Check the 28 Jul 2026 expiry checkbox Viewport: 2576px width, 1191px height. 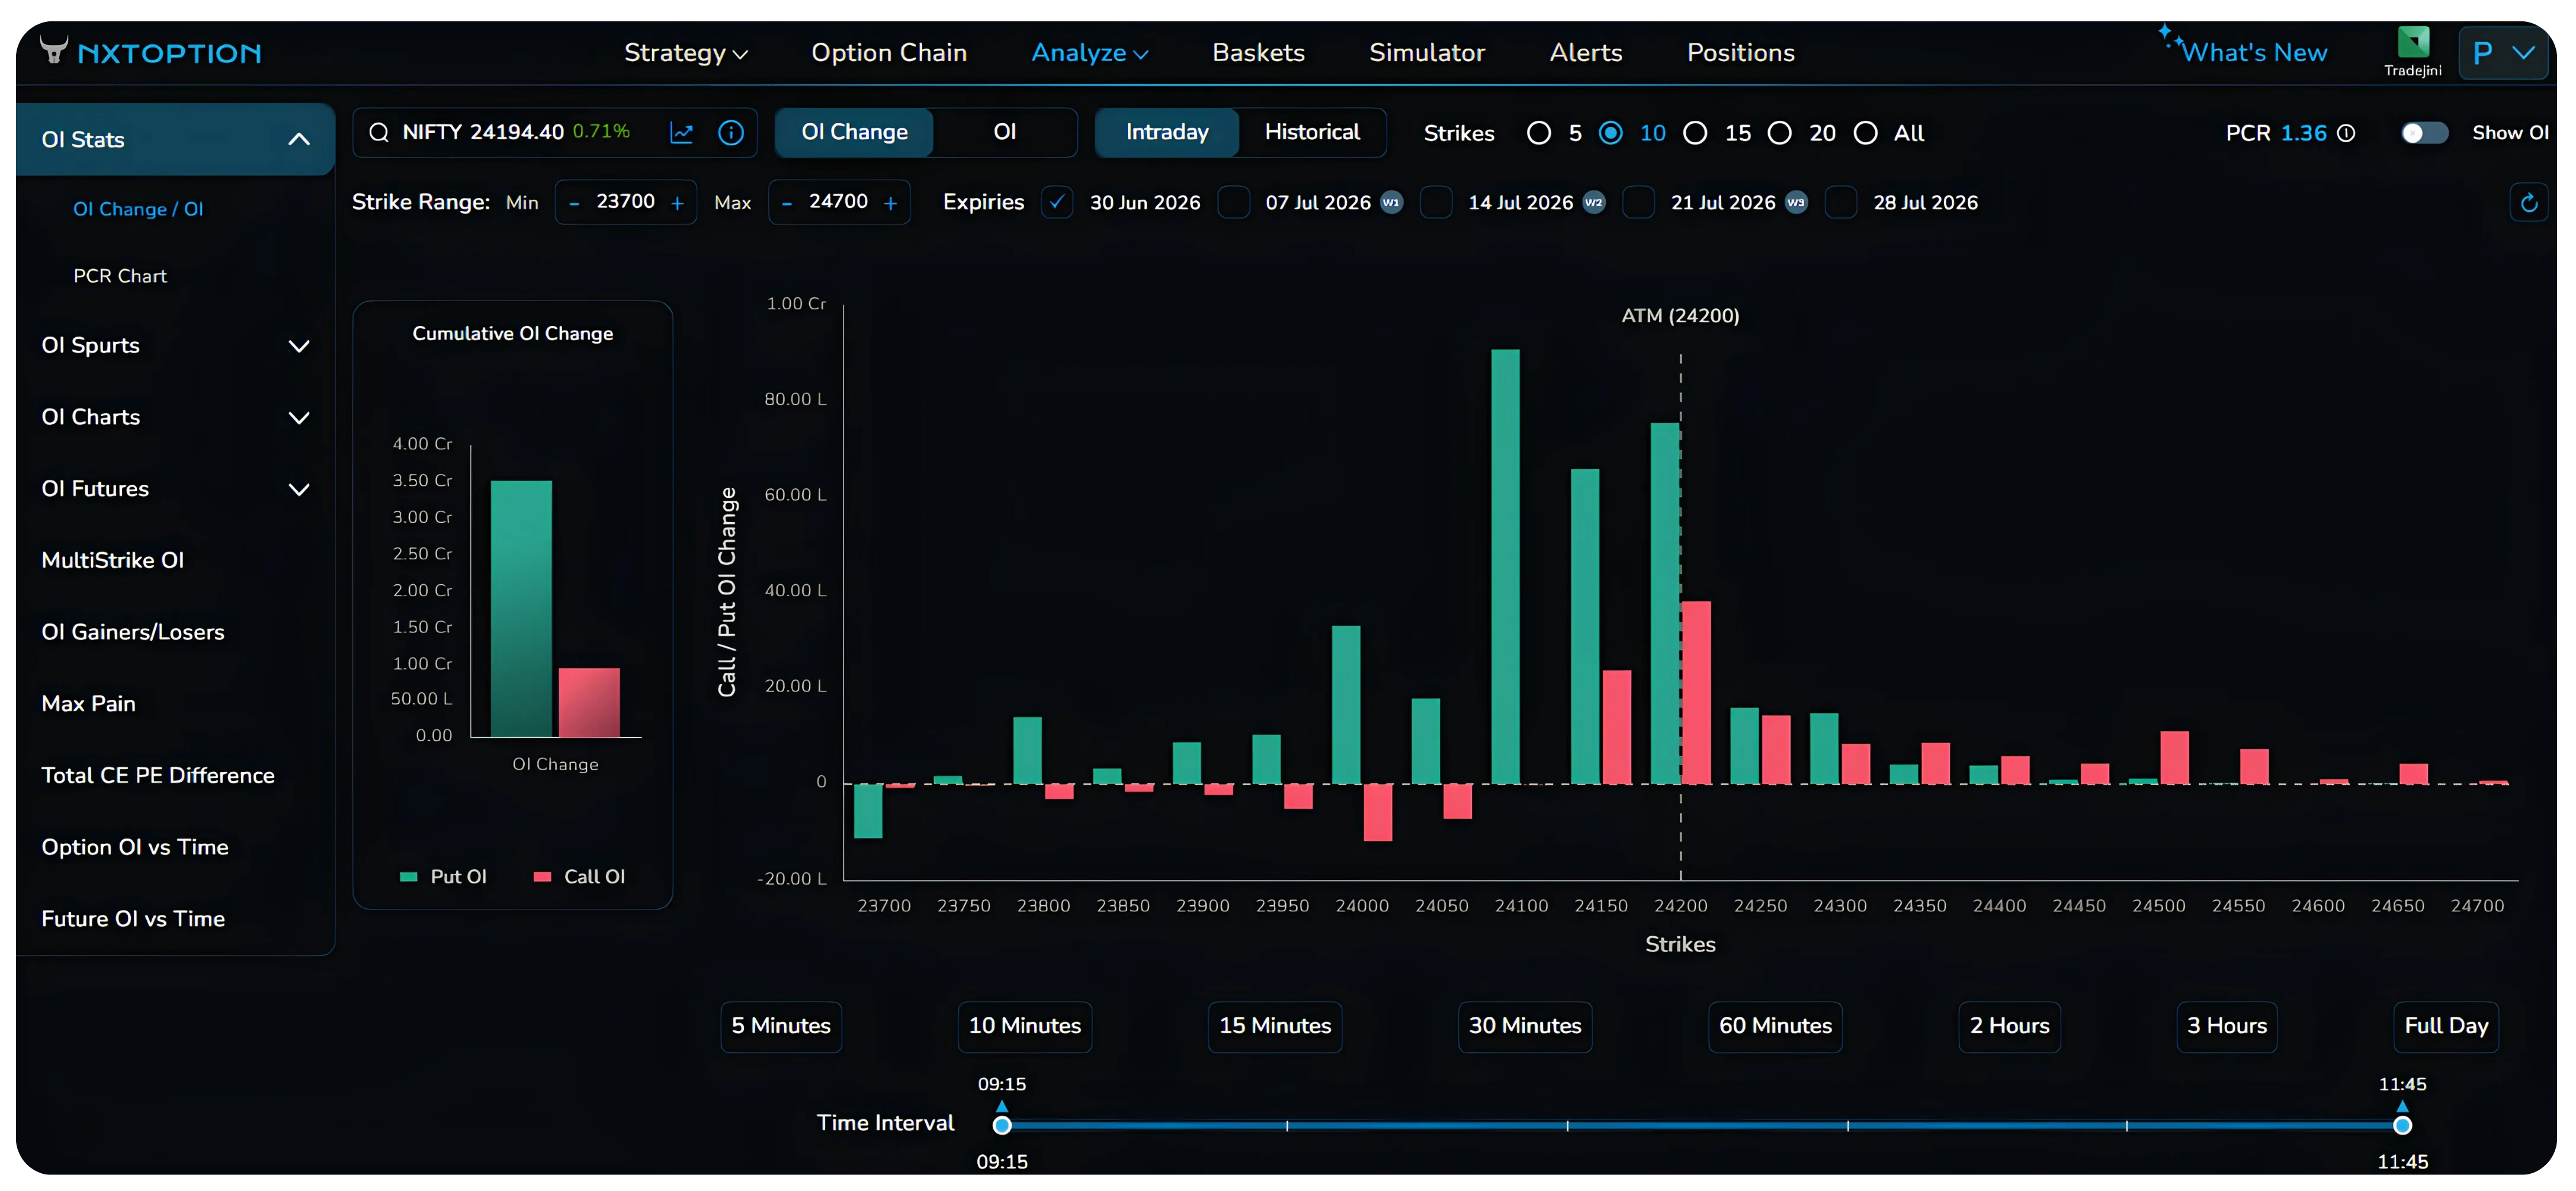1841,202
